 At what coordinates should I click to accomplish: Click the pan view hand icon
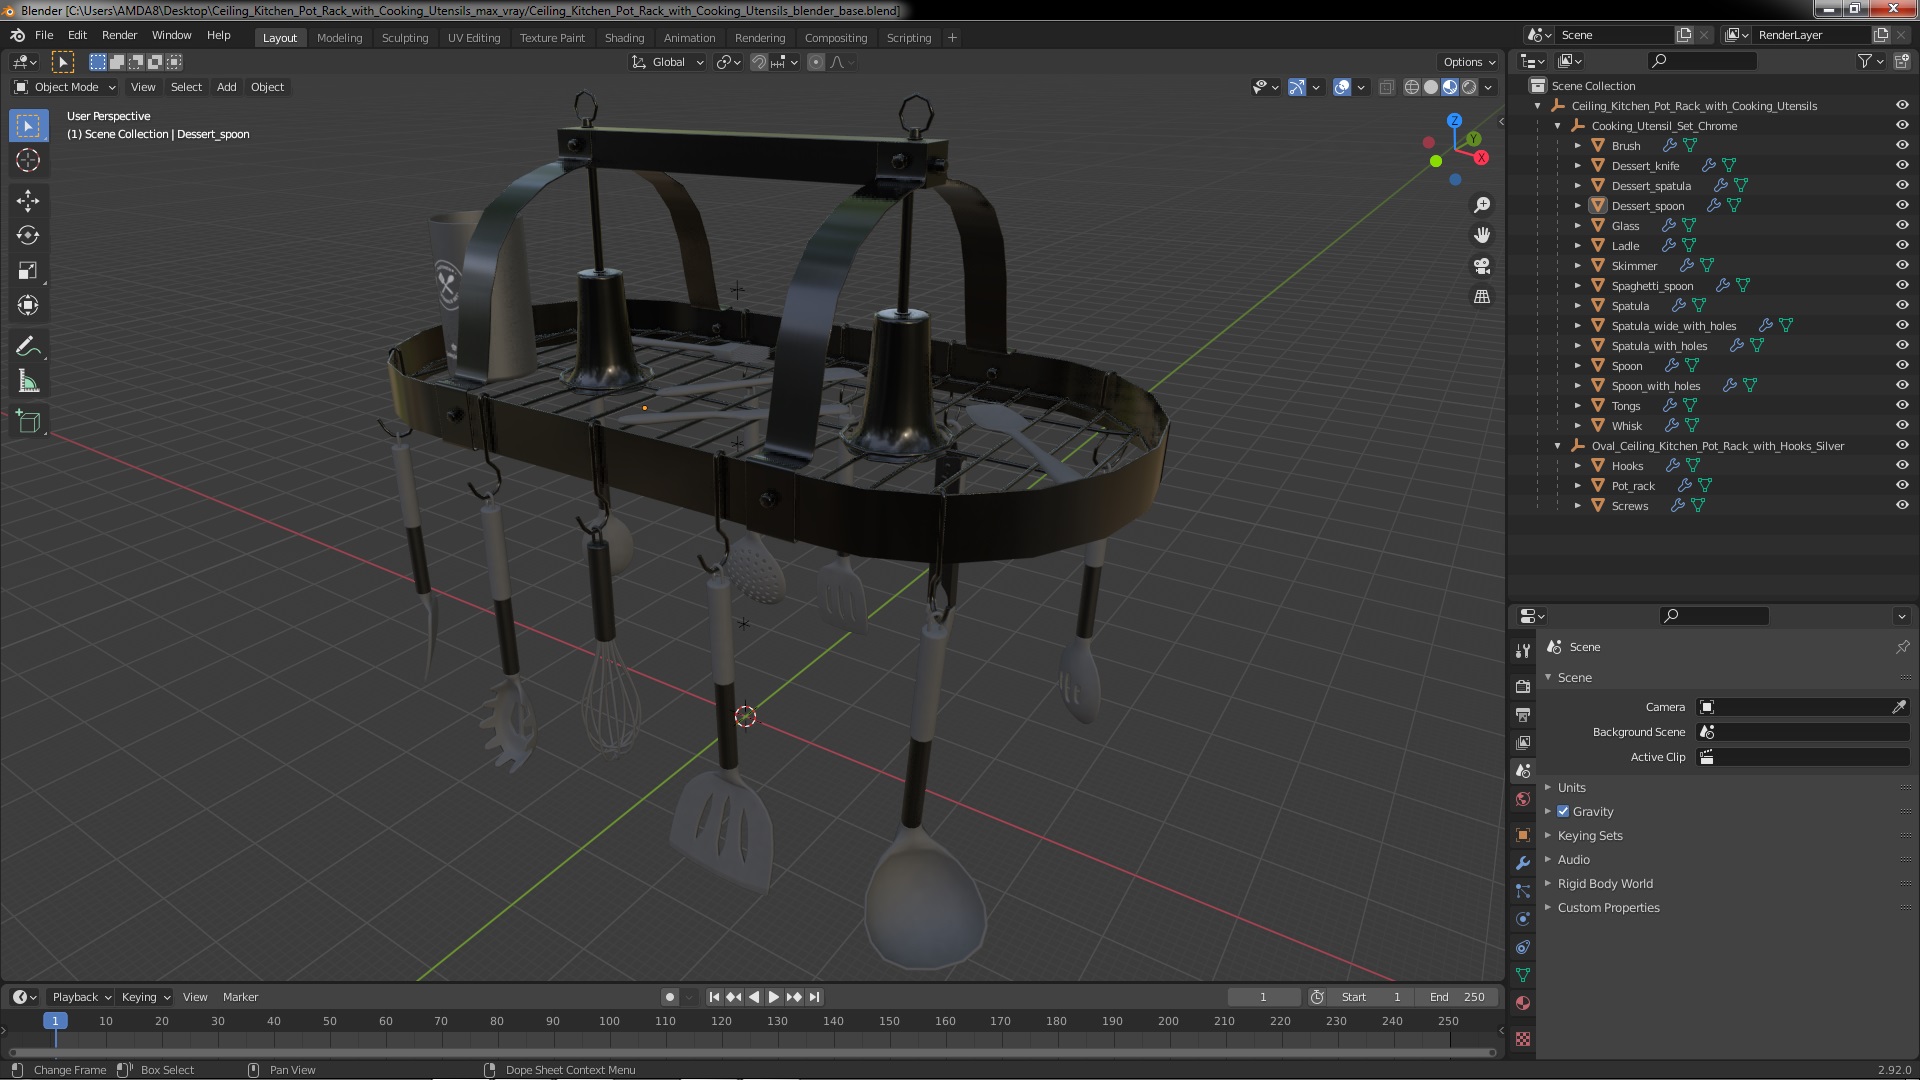(1482, 235)
